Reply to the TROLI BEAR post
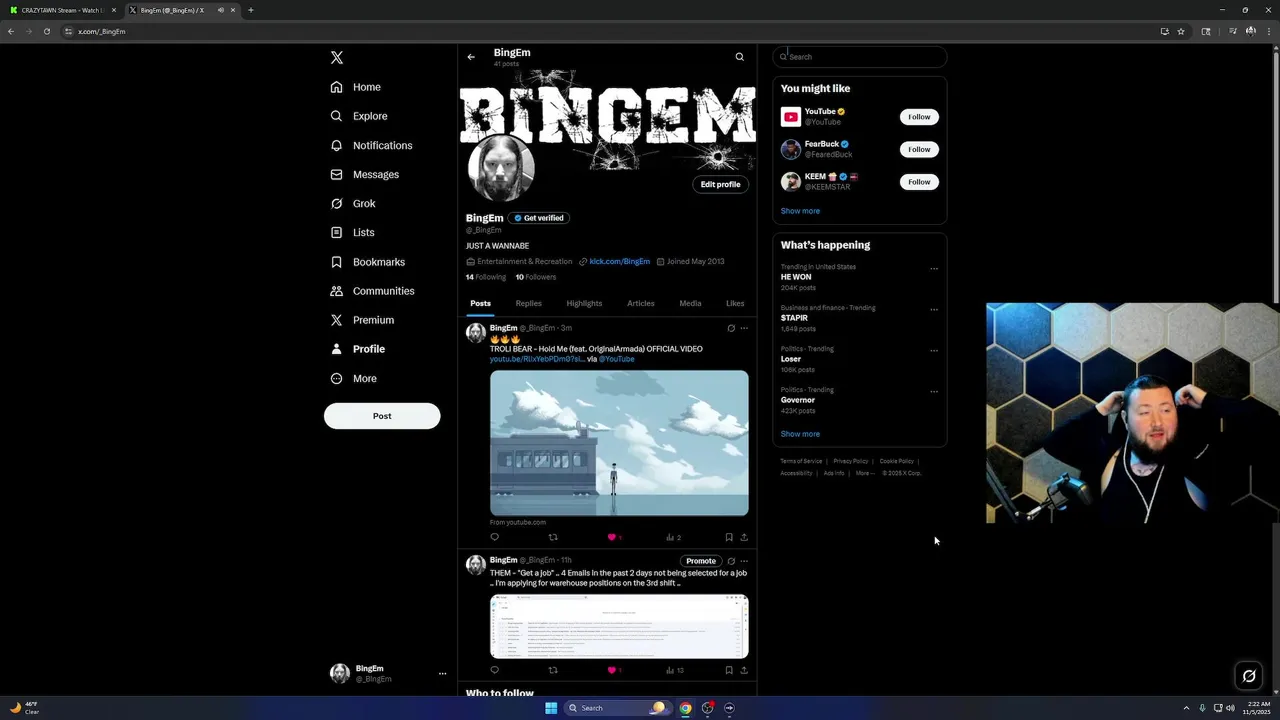Image resolution: width=1280 pixels, height=720 pixels. tap(494, 537)
